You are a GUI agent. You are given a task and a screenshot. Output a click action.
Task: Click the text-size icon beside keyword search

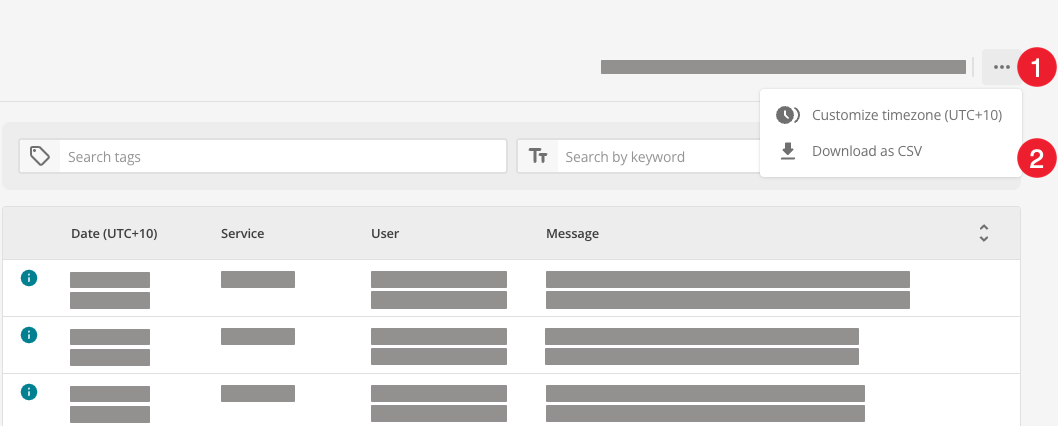coord(538,157)
